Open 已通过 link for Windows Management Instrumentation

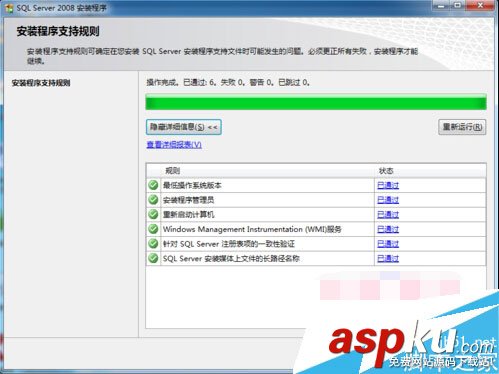388,229
